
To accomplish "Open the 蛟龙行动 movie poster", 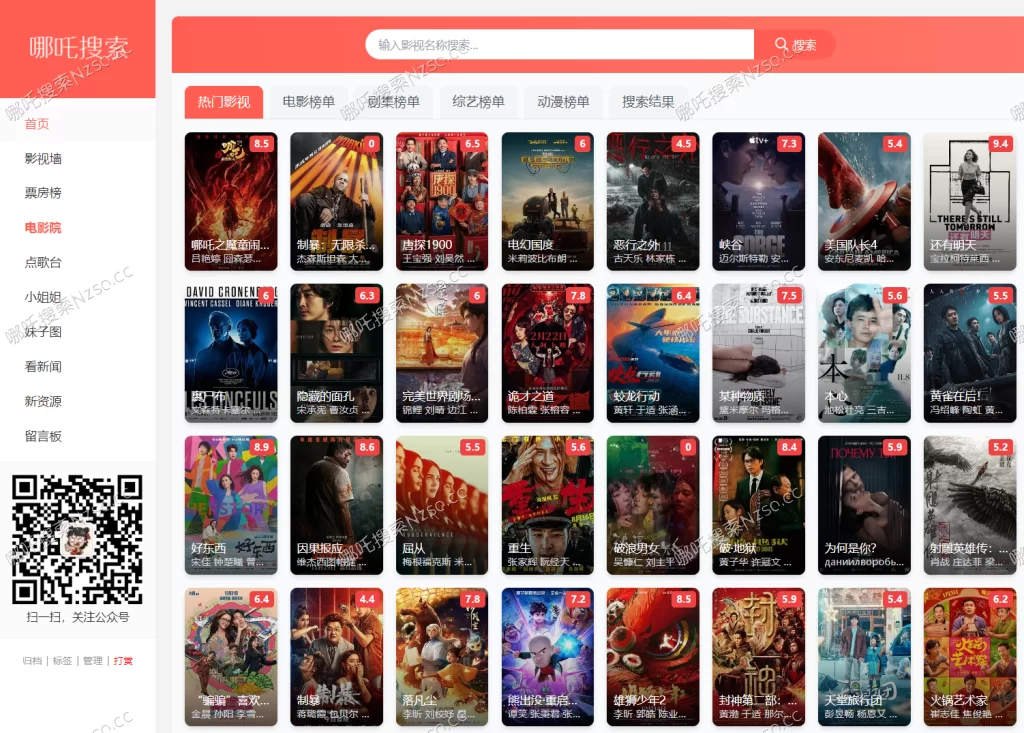I will tap(653, 353).
